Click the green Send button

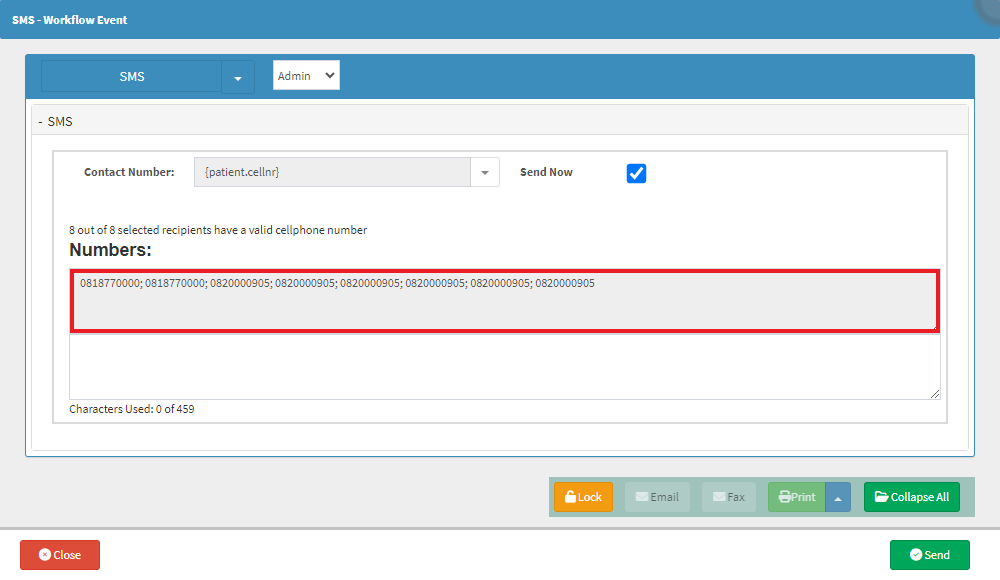929,554
